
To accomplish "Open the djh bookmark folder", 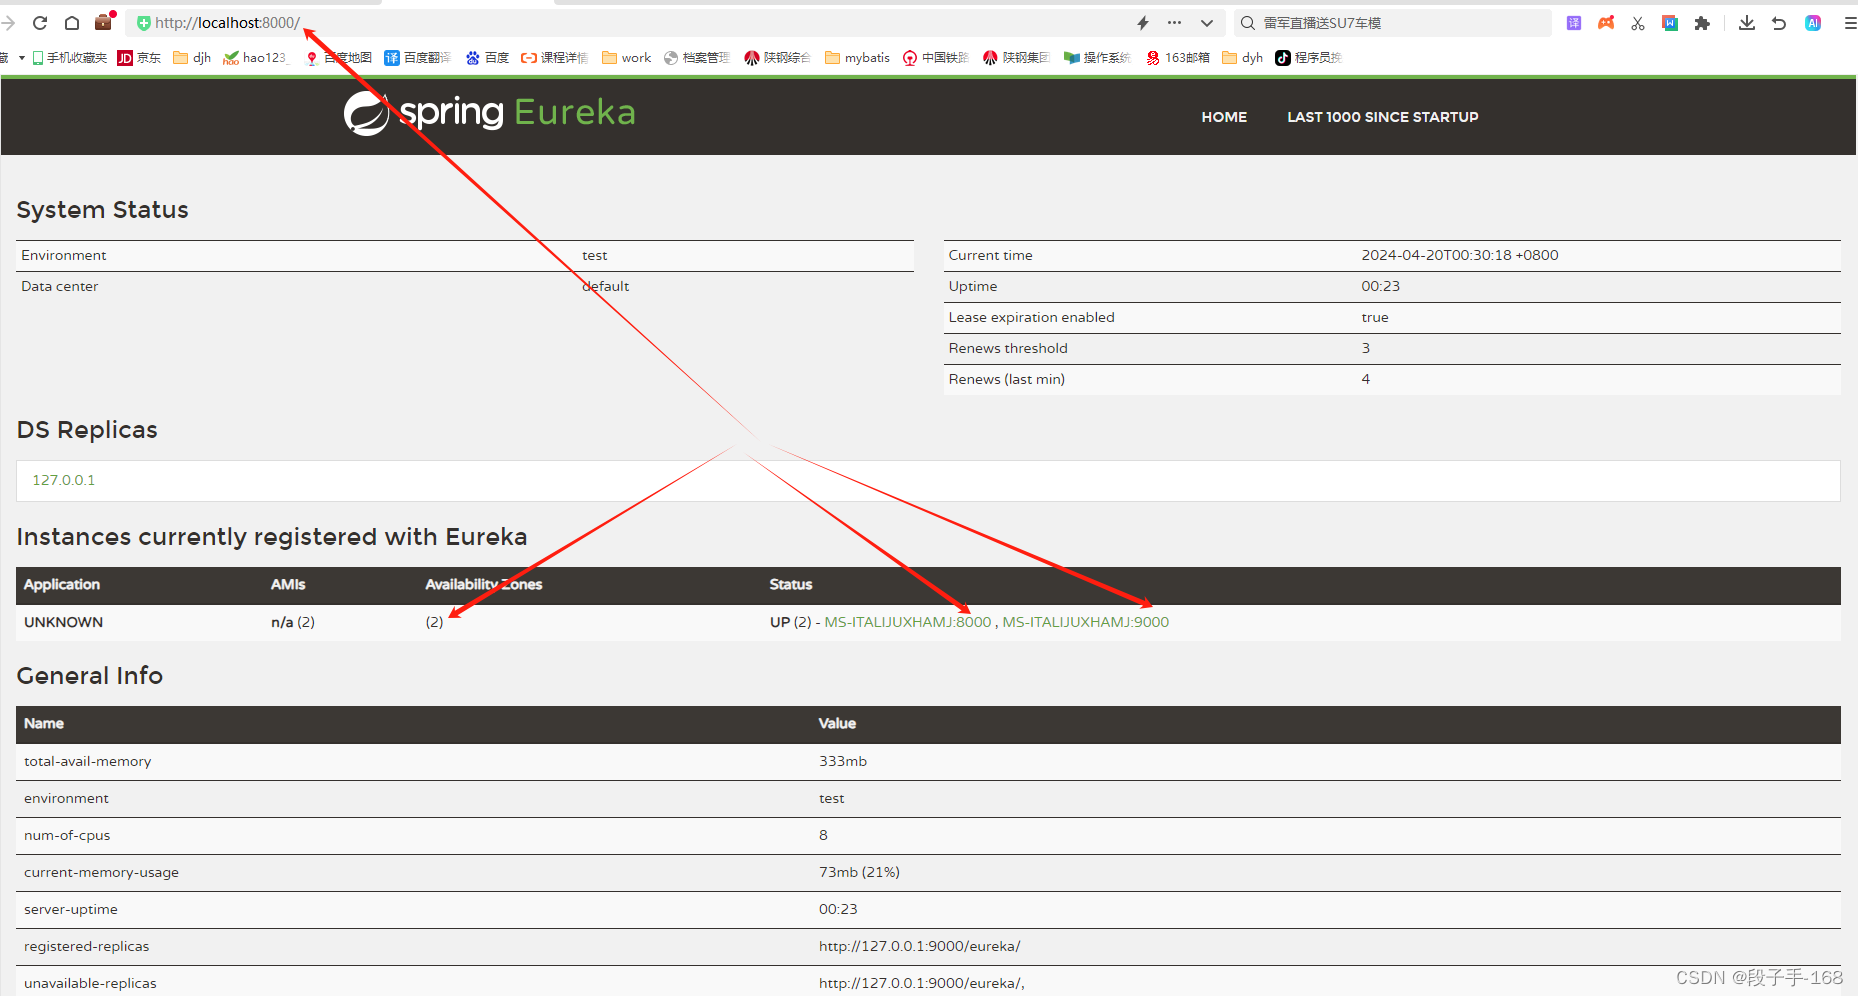I will [192, 58].
